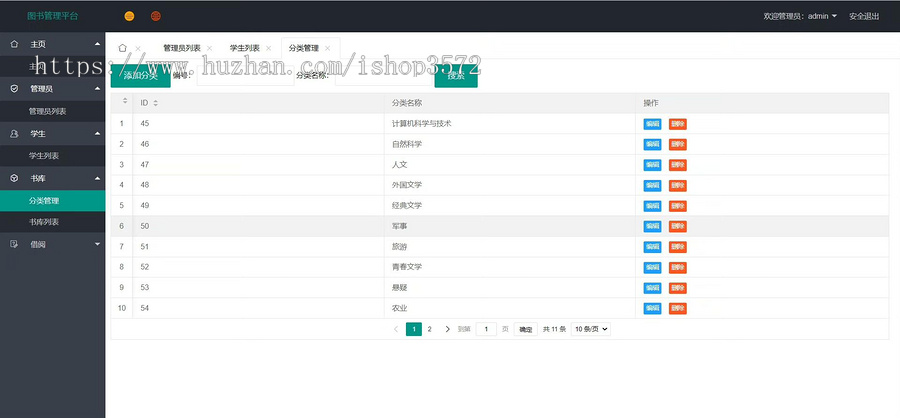Image resolution: width=900 pixels, height=418 pixels.
Task: Collapse the 学生 sidebar section
Action: click(97, 134)
